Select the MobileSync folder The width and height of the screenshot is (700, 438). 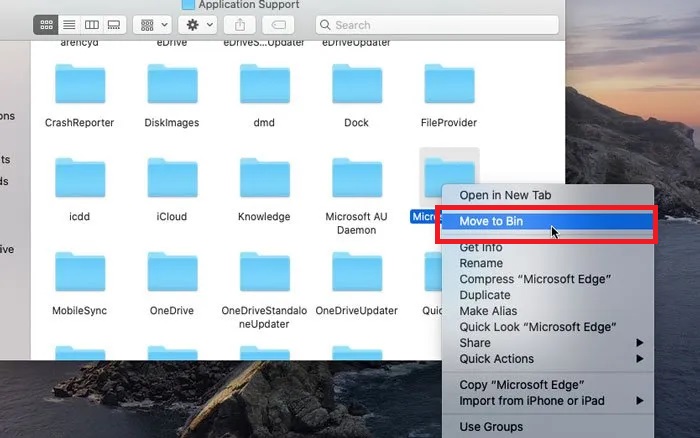pyautogui.click(x=80, y=272)
